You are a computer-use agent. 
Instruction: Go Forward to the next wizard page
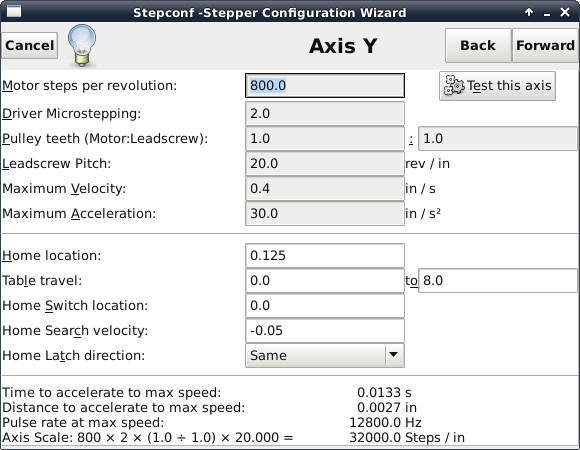(x=545, y=45)
